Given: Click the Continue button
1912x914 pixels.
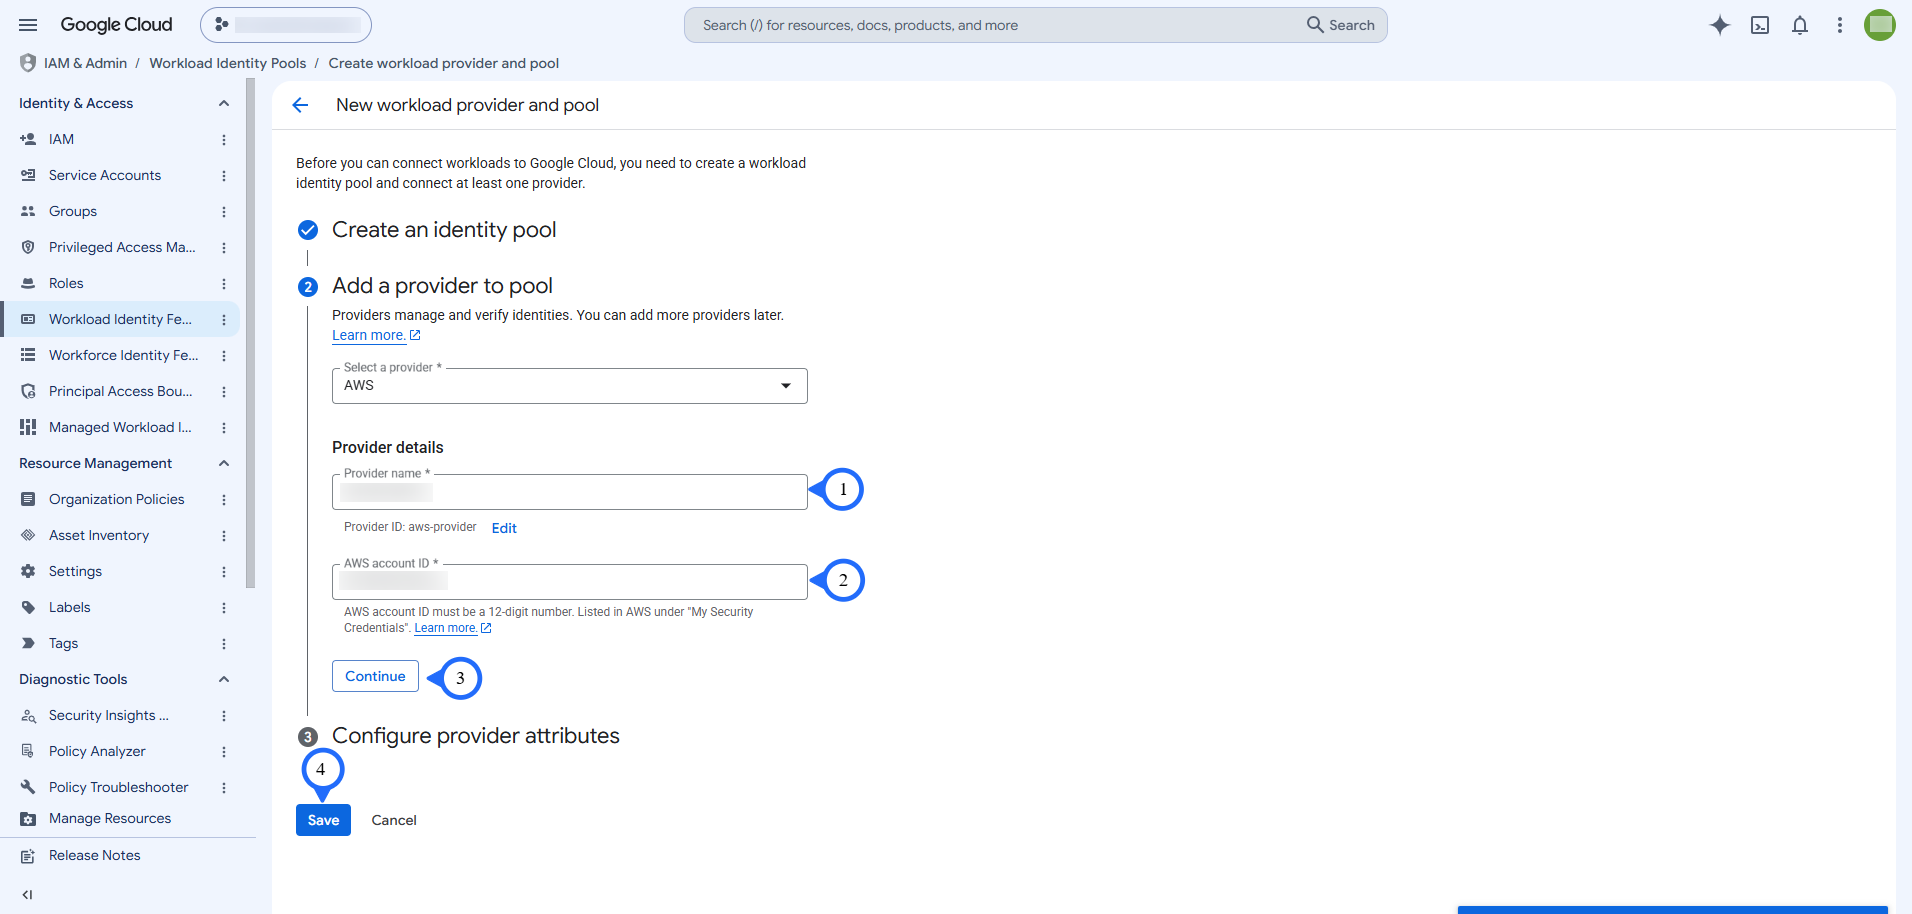Looking at the screenshot, I should [x=375, y=676].
